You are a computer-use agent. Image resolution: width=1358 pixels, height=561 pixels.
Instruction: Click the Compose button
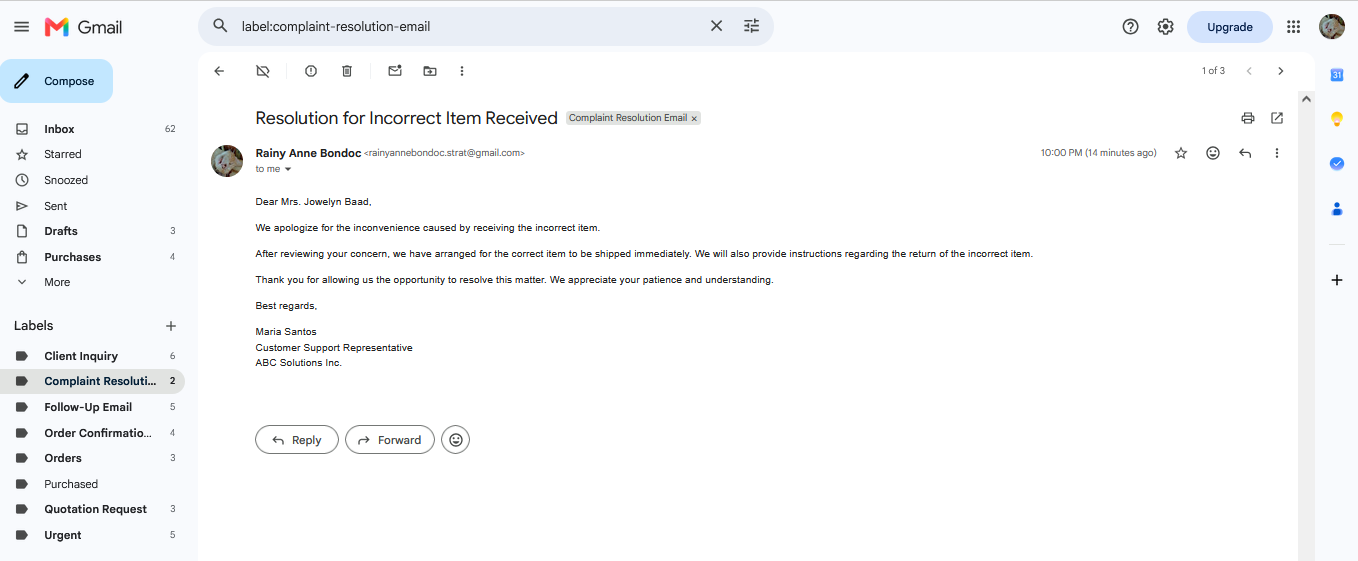(x=56, y=81)
